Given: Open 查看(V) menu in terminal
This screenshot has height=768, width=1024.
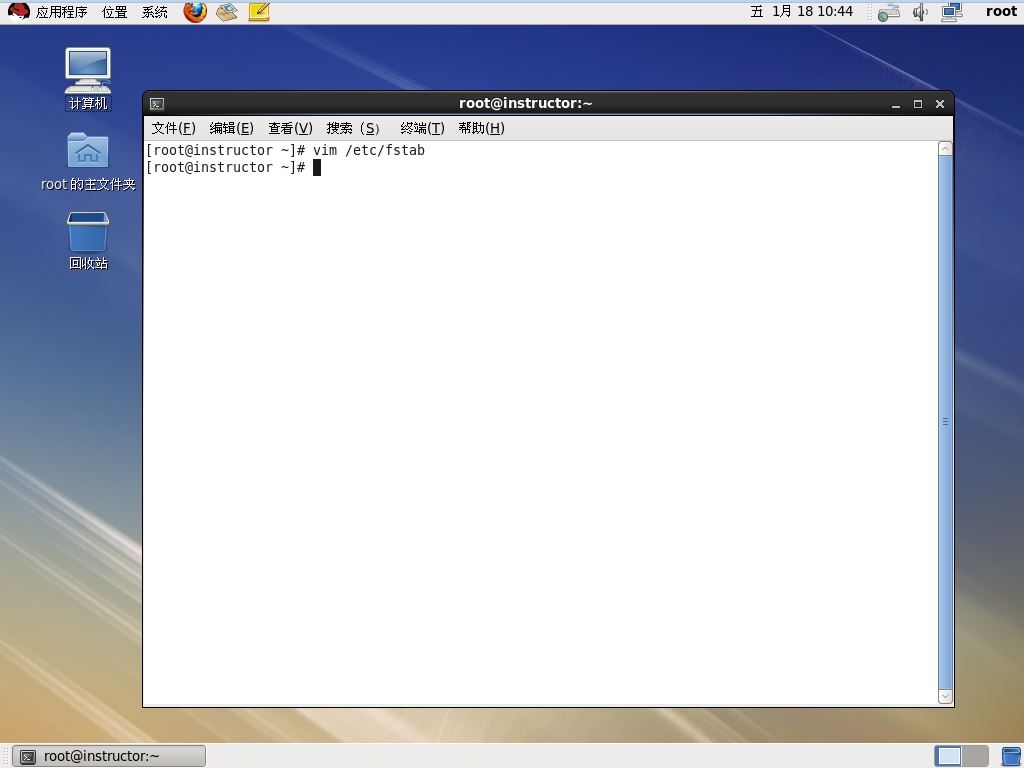Looking at the screenshot, I should point(291,128).
